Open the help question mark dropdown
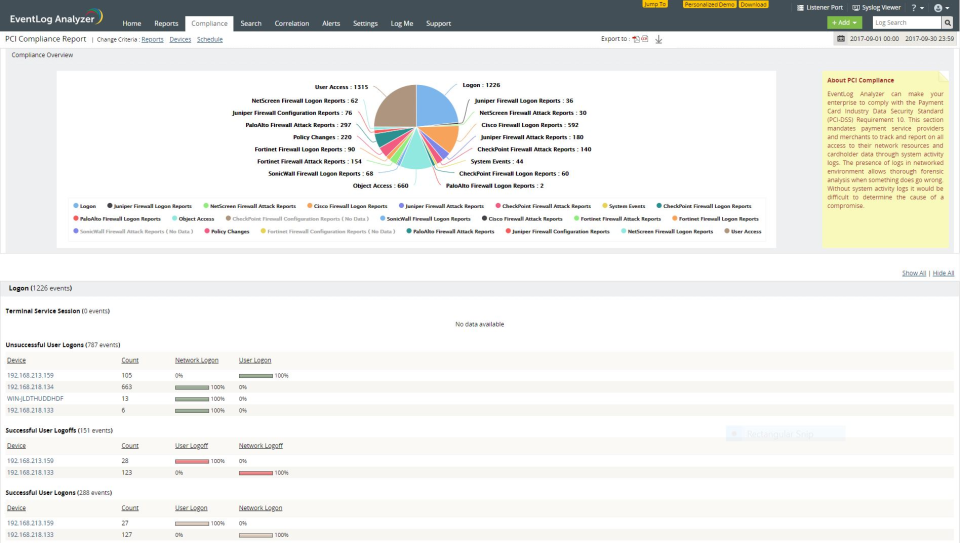960x543 pixels. tap(917, 8)
